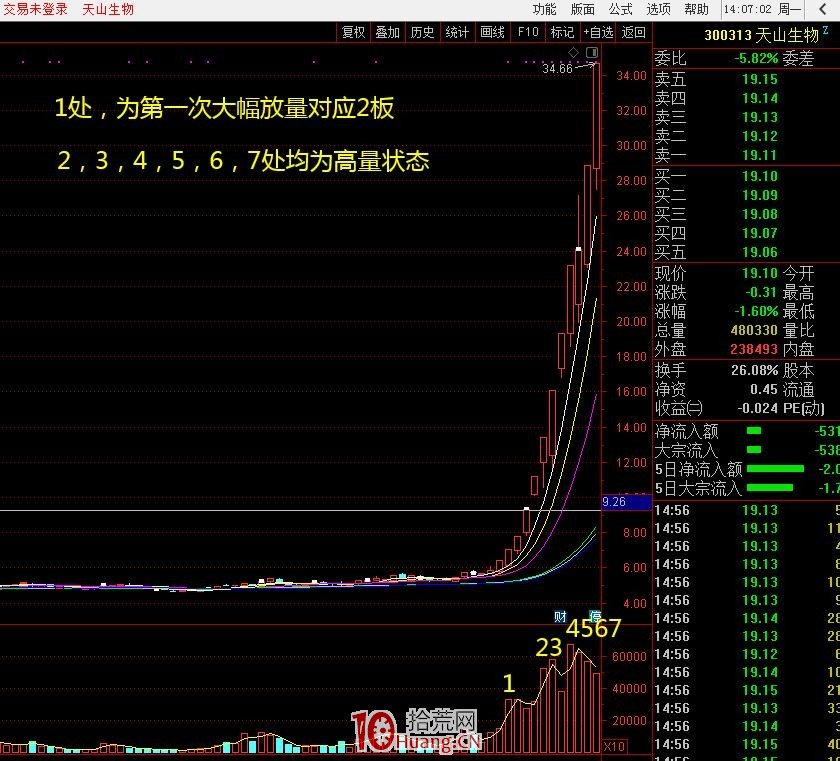This screenshot has width=840, height=761.
Task: Click the 返回 return button
Action: point(631,31)
